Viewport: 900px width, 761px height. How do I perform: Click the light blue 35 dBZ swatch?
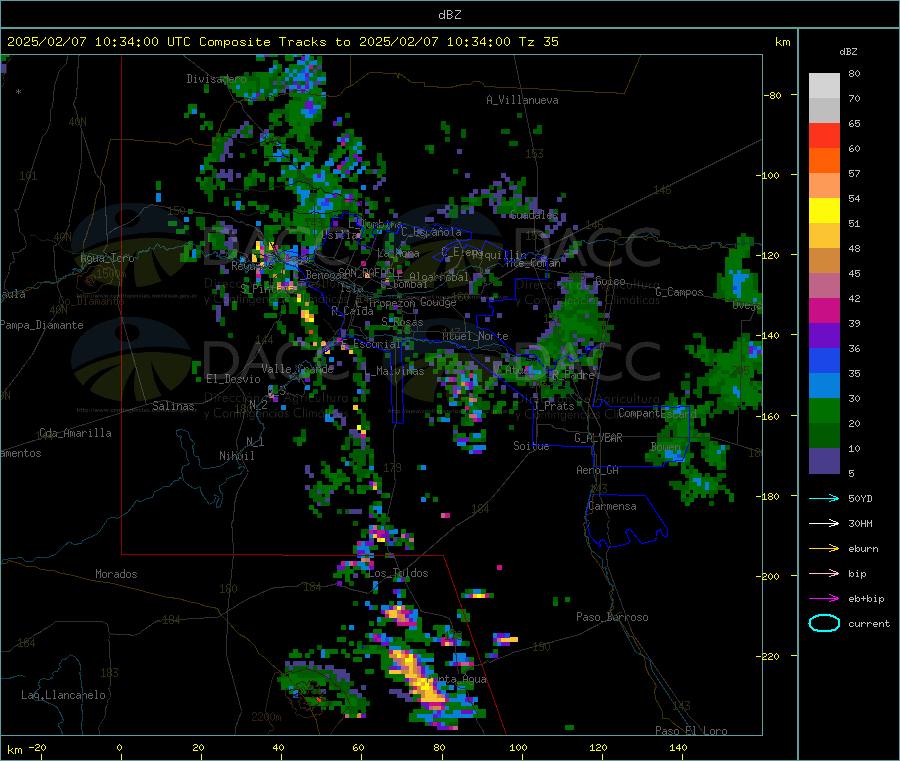(824, 386)
